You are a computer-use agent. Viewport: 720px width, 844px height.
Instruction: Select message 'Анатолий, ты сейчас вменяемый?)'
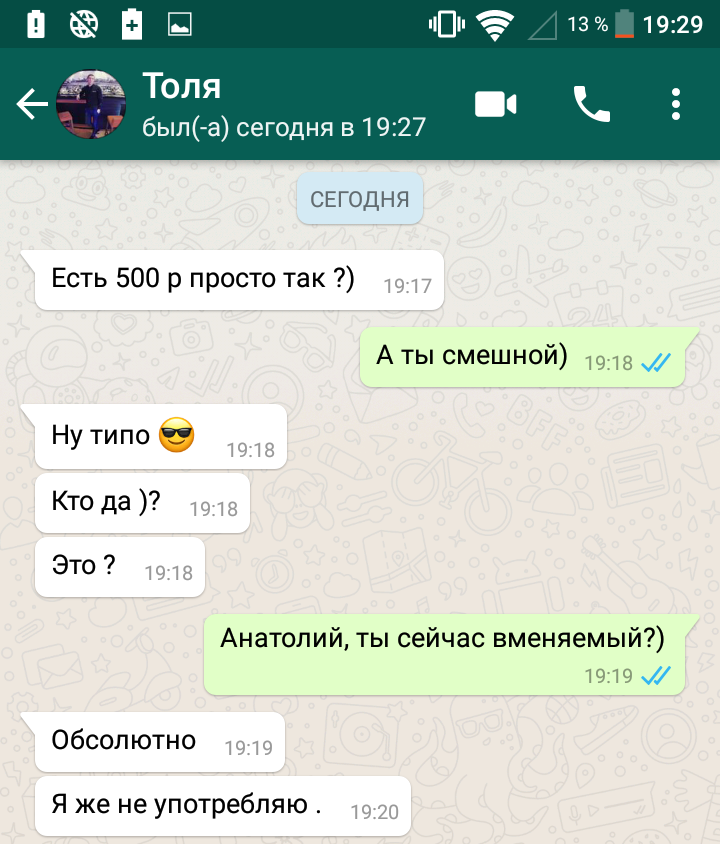444,655
